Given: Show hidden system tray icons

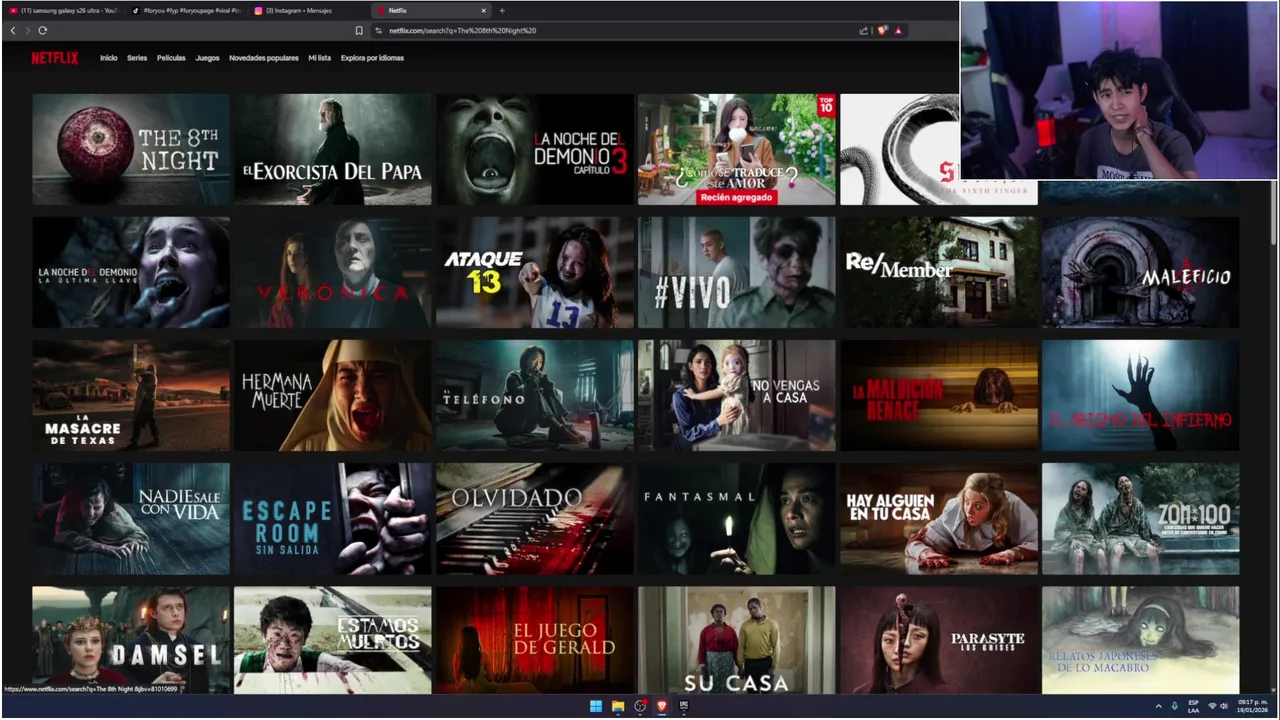Looking at the screenshot, I should coord(1159,706).
